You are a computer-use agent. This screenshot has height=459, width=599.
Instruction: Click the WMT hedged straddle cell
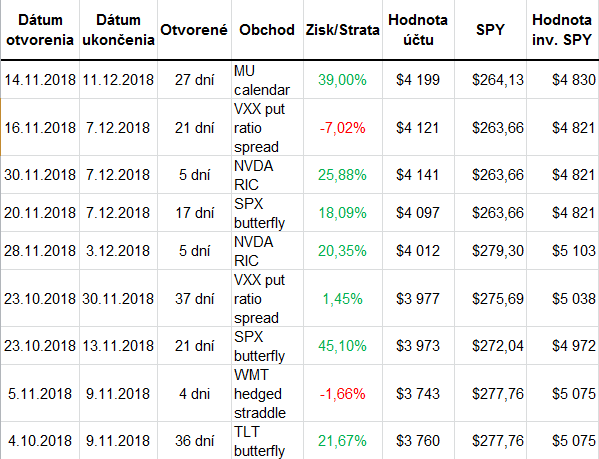[x=267, y=394]
